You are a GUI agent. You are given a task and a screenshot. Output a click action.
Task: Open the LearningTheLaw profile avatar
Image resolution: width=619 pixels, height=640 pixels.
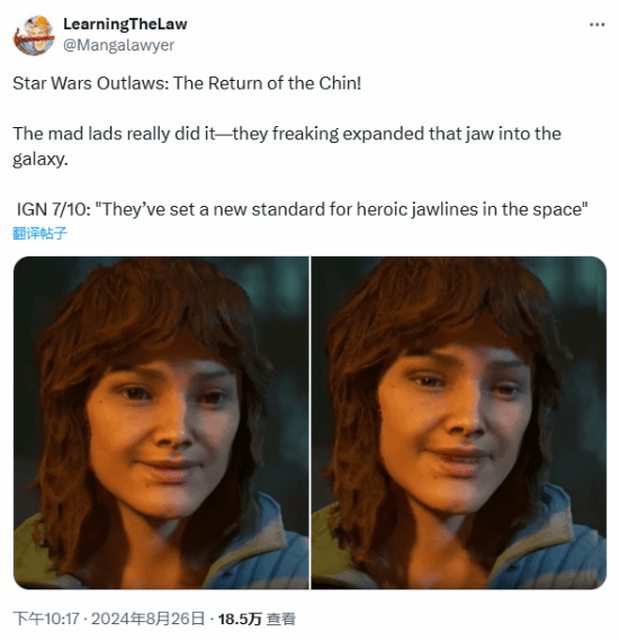click(34, 35)
